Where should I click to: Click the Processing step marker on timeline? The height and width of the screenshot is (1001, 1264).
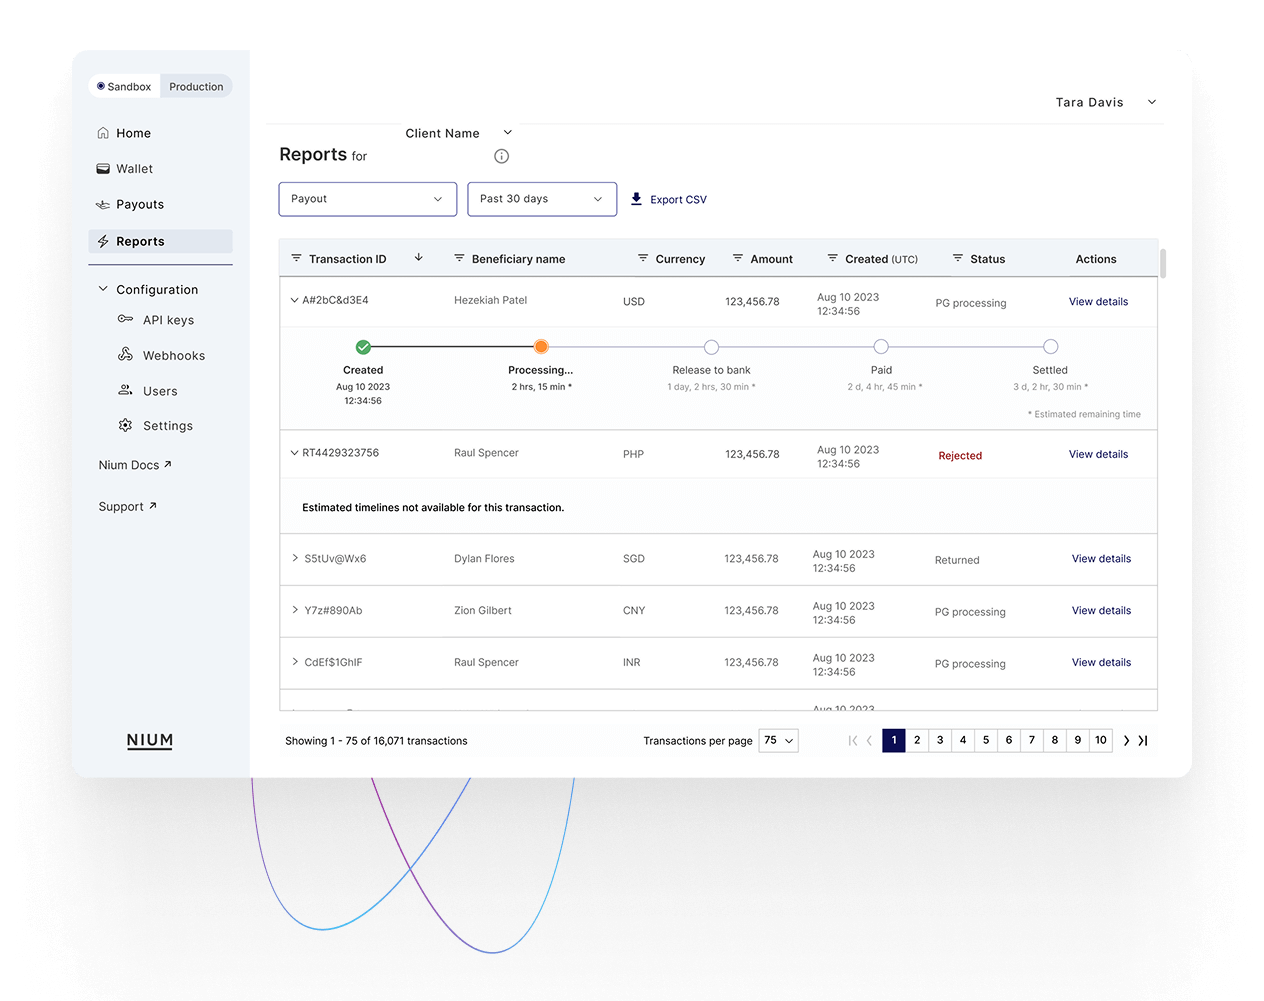click(x=541, y=347)
